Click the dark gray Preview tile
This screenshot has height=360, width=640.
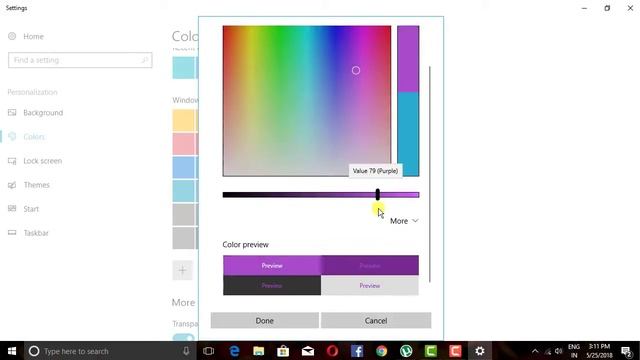(272, 285)
